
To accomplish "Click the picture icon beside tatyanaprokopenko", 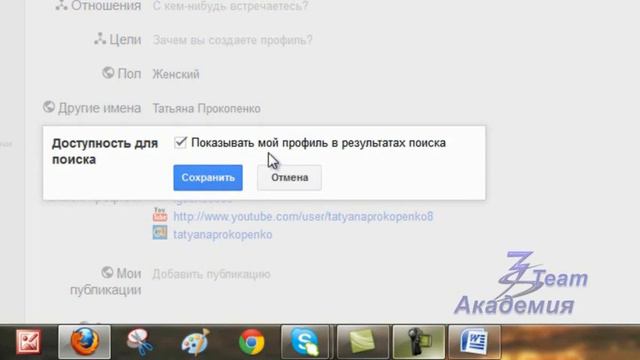I will click(x=160, y=233).
